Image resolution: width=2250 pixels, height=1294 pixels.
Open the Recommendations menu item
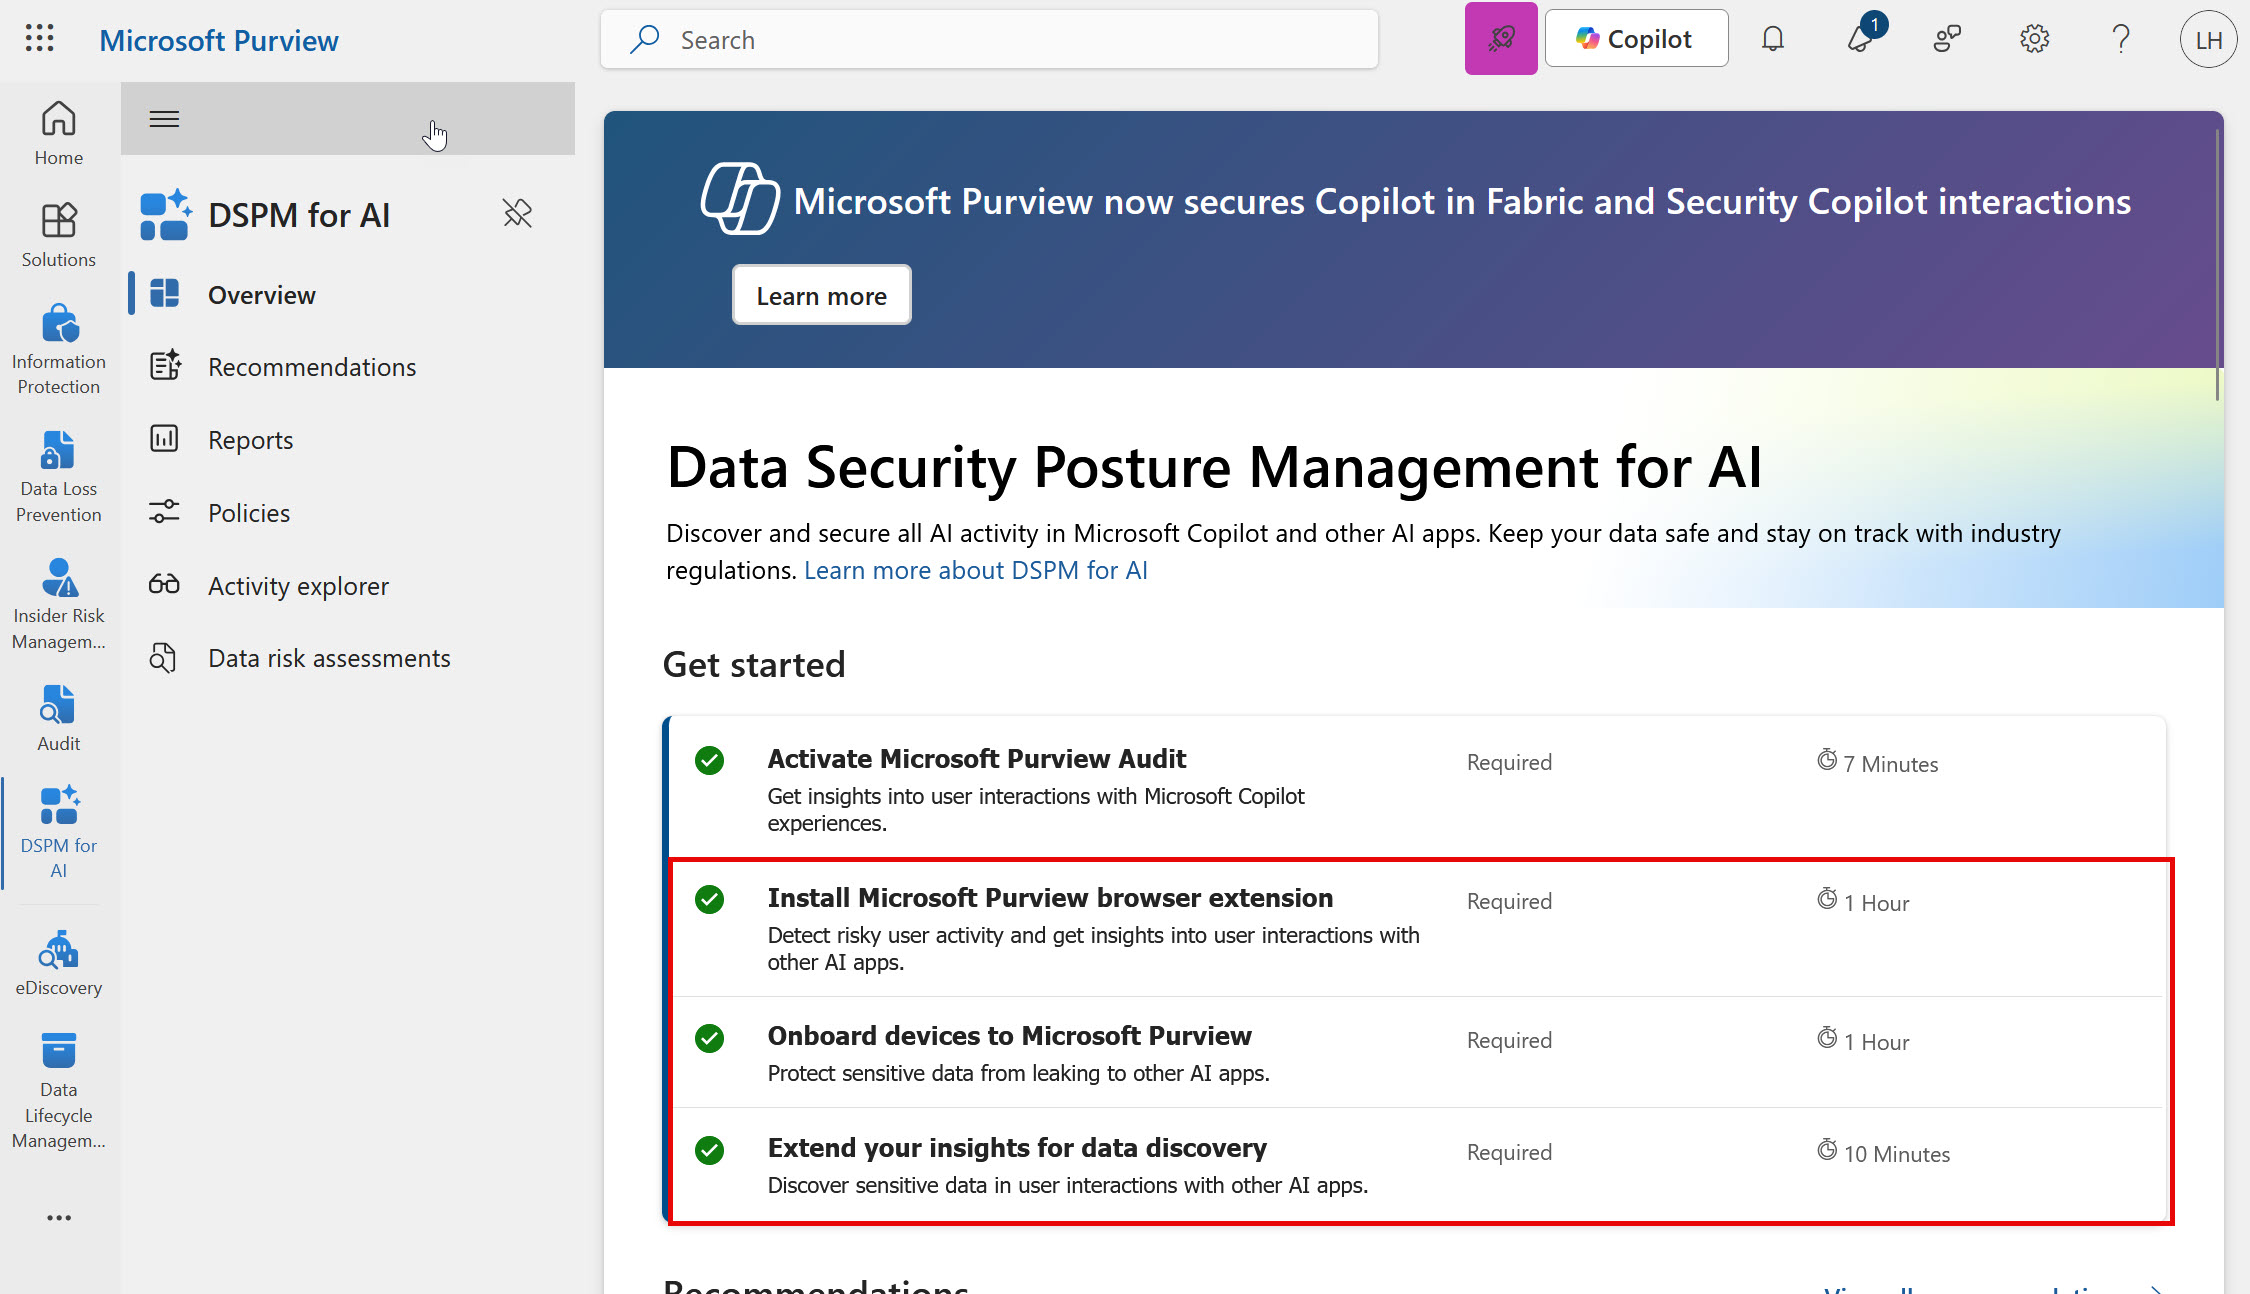[x=348, y=367]
